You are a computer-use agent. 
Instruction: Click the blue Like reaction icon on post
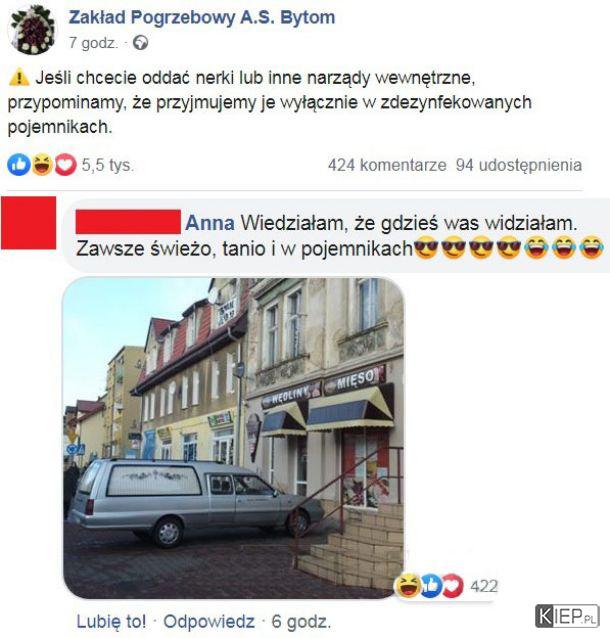pyautogui.click(x=19, y=165)
